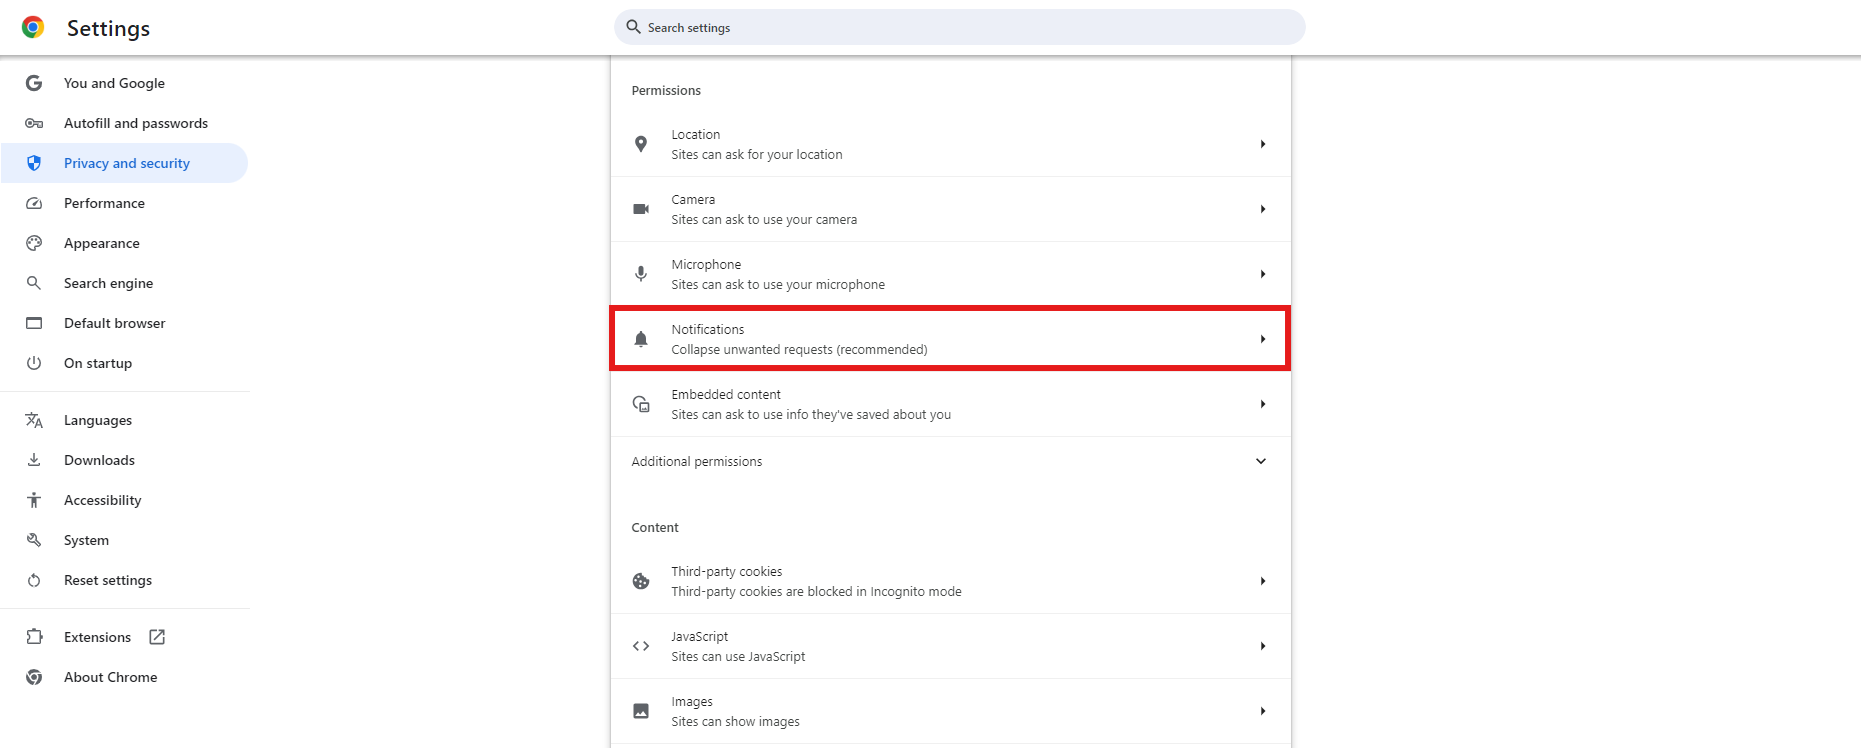The height and width of the screenshot is (748, 1861).
Task: Open the Performance settings section
Action: pos(104,203)
